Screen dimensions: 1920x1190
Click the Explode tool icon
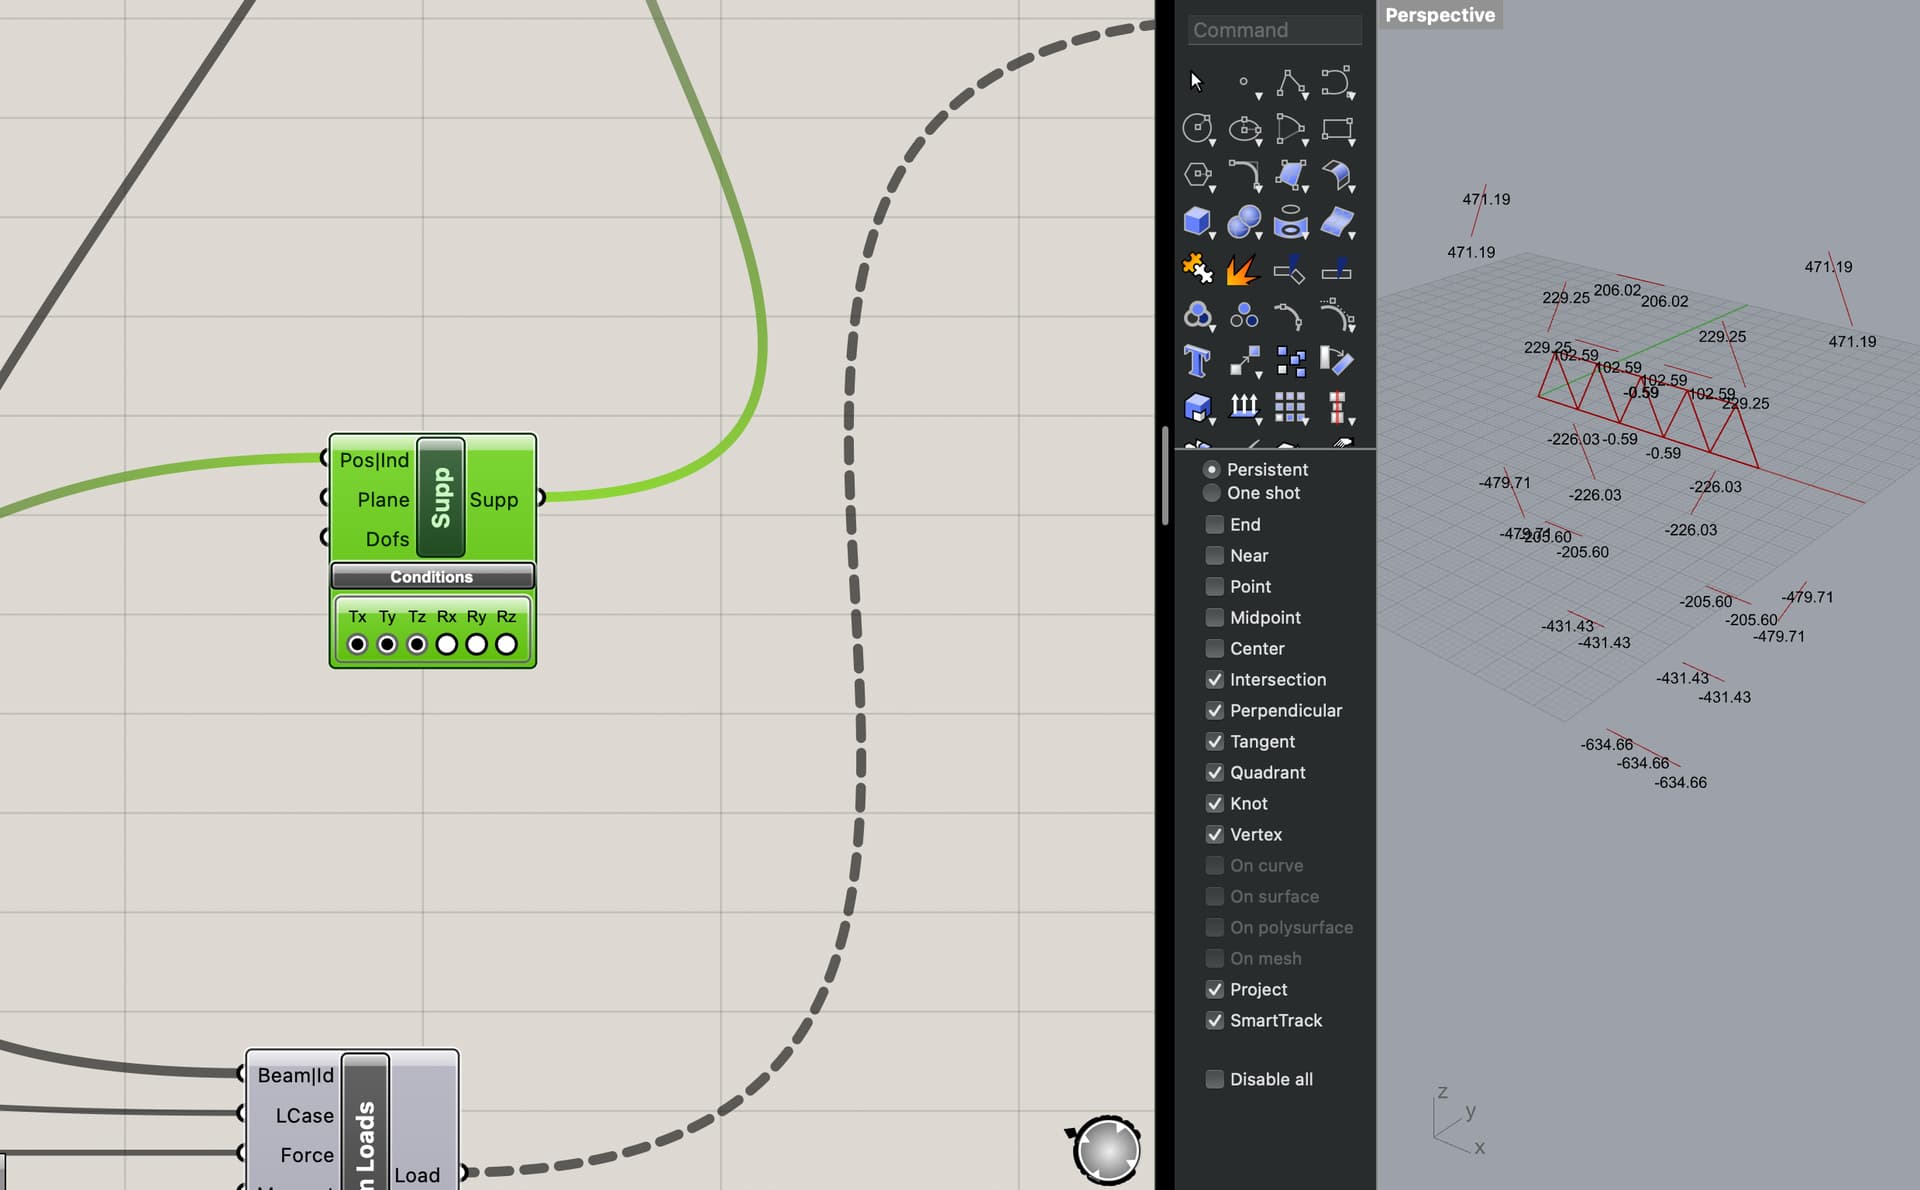click(x=1242, y=269)
